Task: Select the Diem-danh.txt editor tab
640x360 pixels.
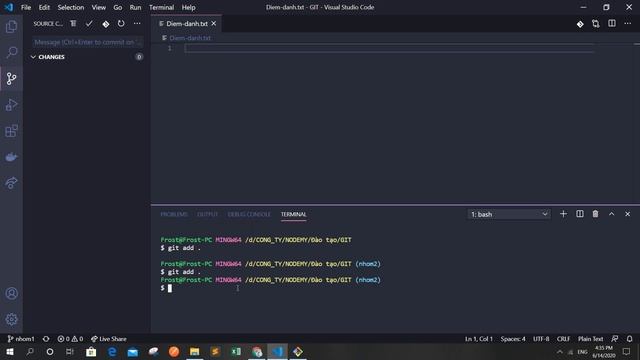Action: [187, 24]
